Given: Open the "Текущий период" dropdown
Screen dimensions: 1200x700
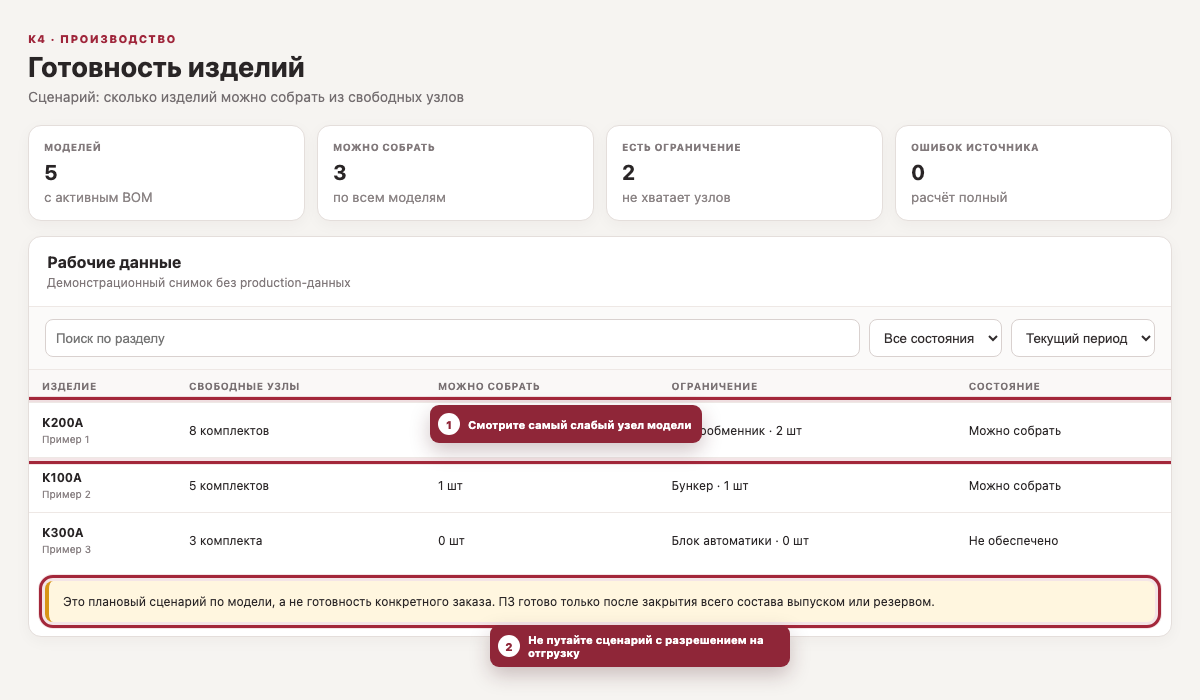Looking at the screenshot, I should coord(1083,338).
